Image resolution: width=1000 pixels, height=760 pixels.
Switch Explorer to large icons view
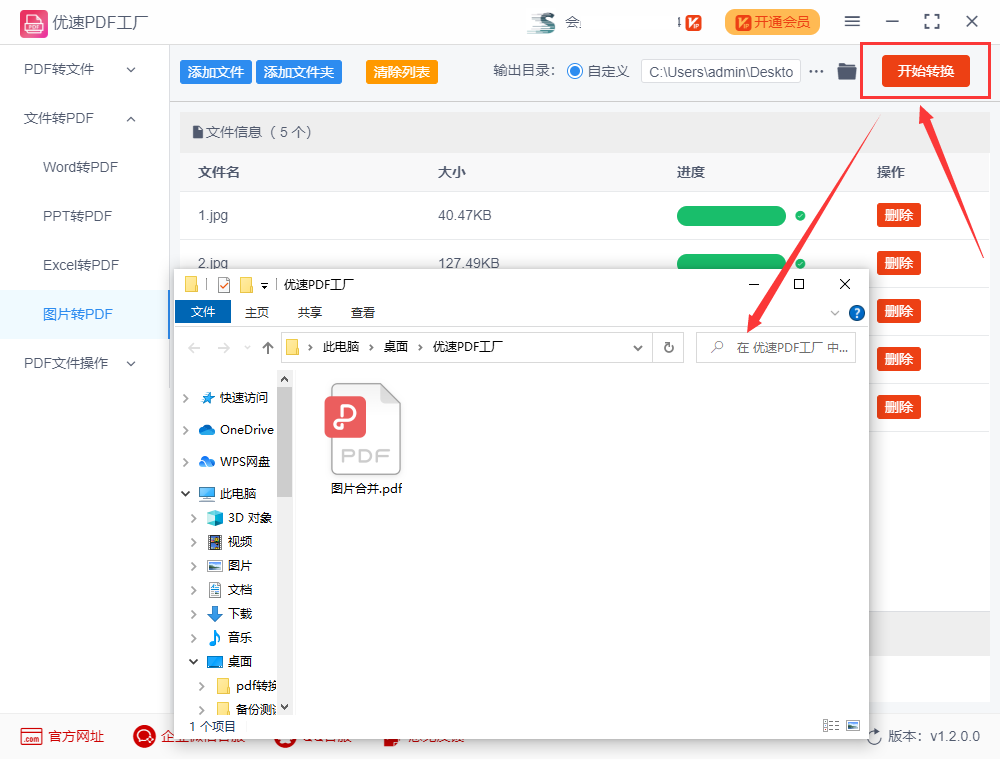[x=853, y=726]
